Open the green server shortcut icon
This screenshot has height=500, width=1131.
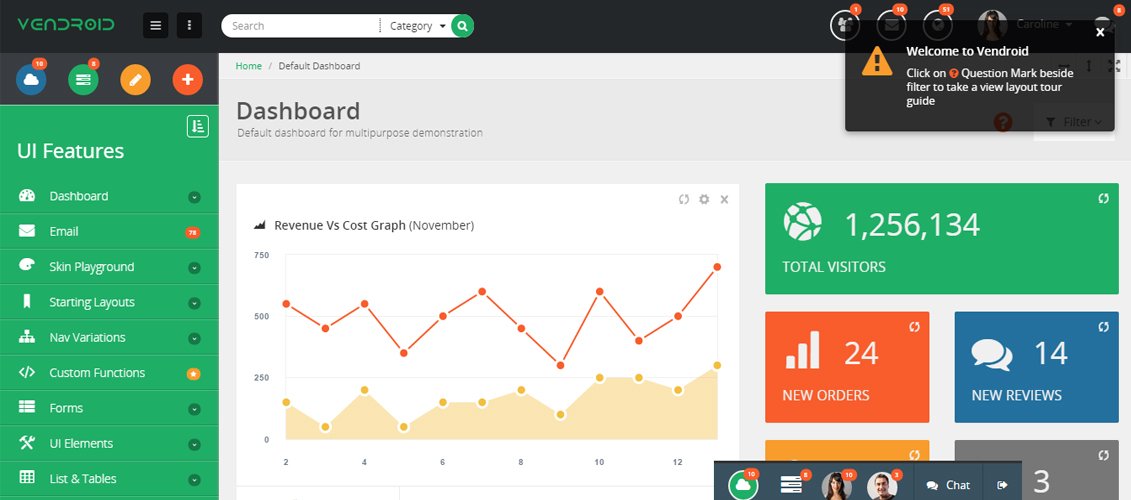pos(83,79)
